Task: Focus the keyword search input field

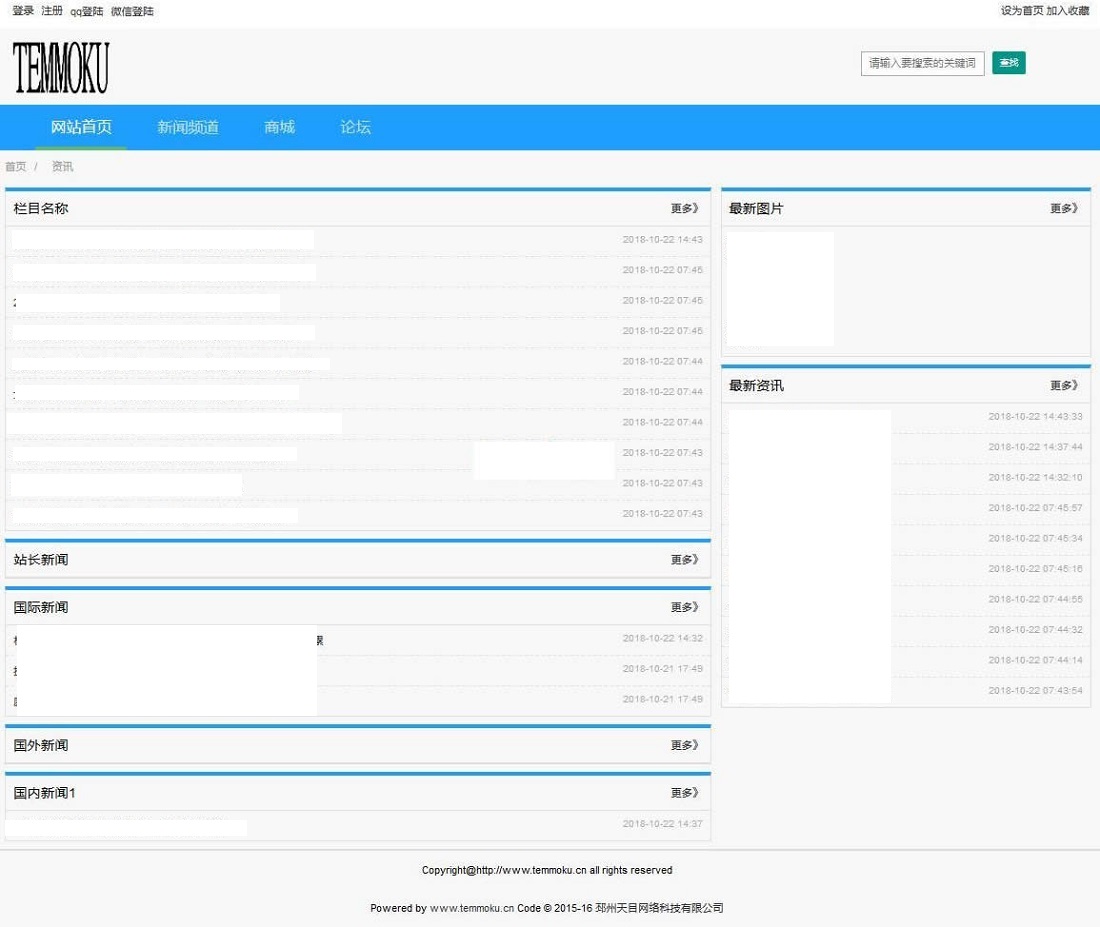Action: click(x=922, y=63)
